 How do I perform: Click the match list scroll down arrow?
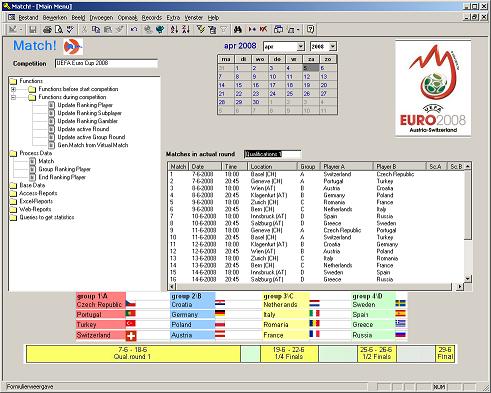coord(468,278)
